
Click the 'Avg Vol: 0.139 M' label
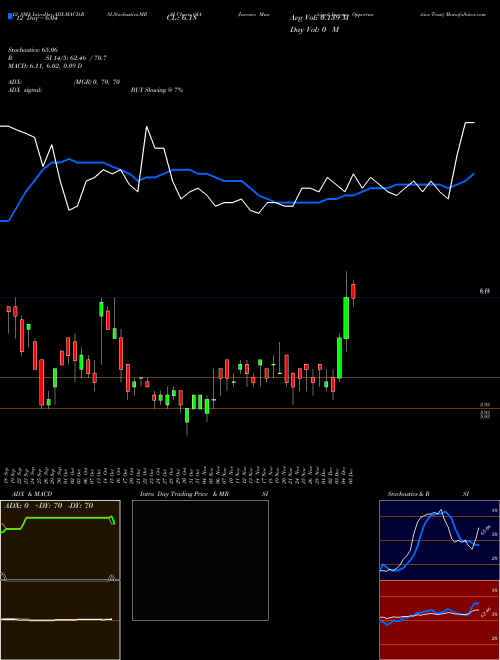tap(319, 18)
